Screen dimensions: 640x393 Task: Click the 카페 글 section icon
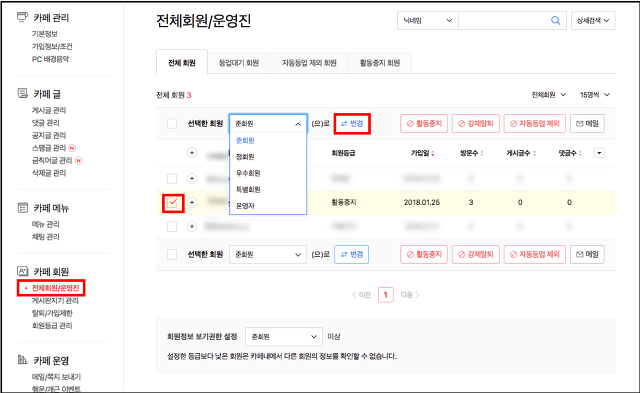point(22,93)
